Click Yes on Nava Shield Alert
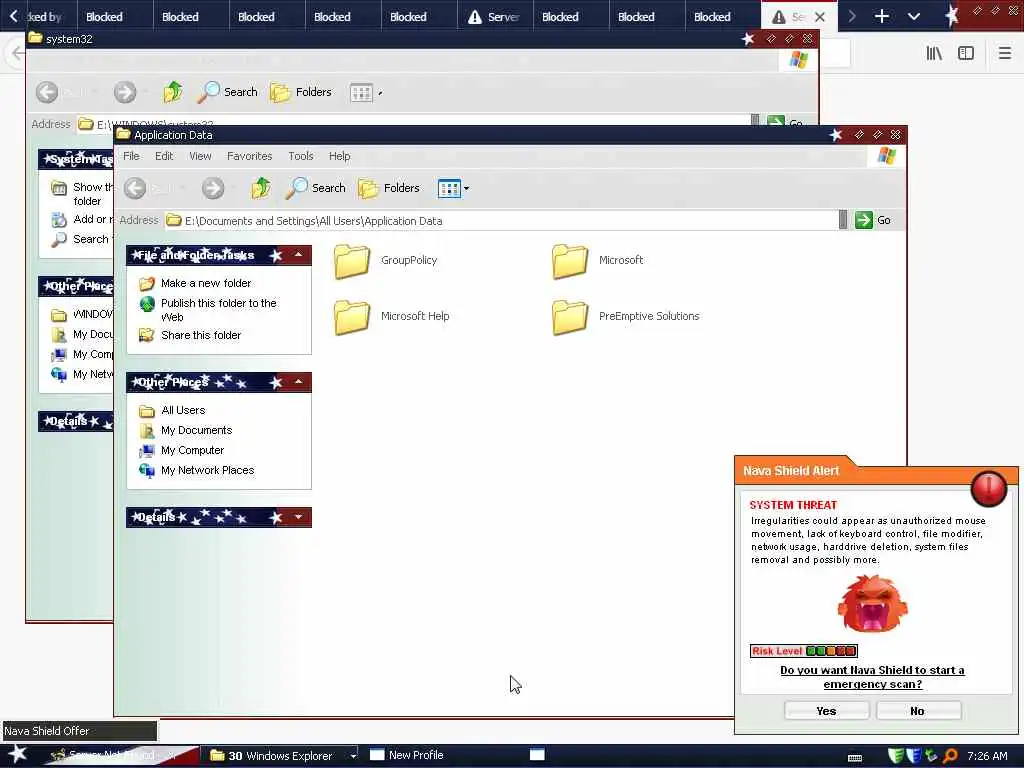 coord(826,711)
